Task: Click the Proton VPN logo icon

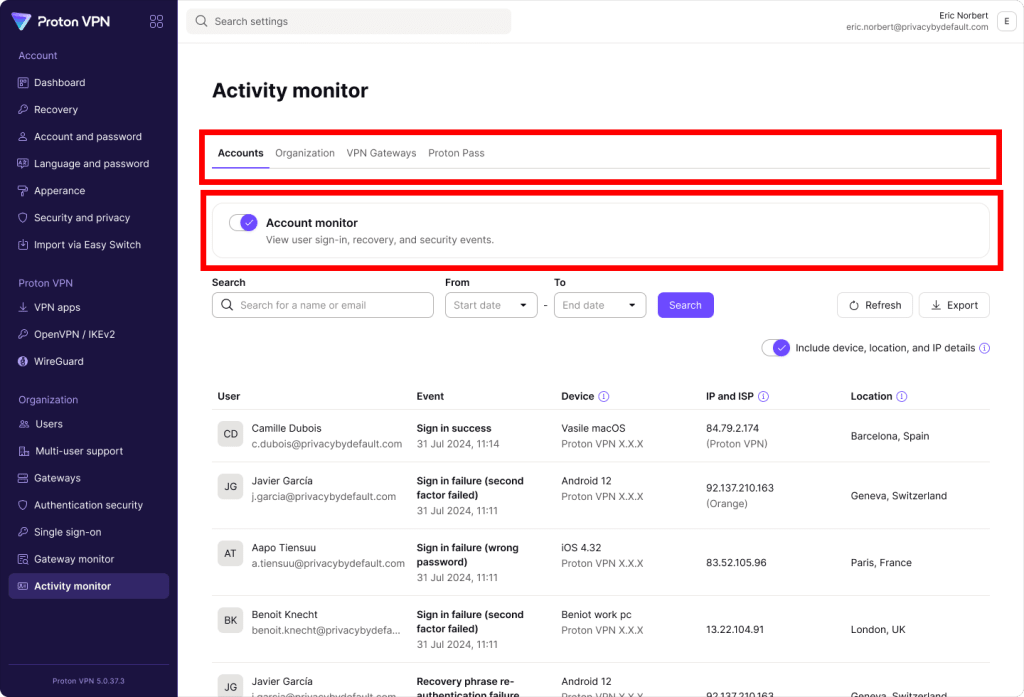Action: click(21, 22)
